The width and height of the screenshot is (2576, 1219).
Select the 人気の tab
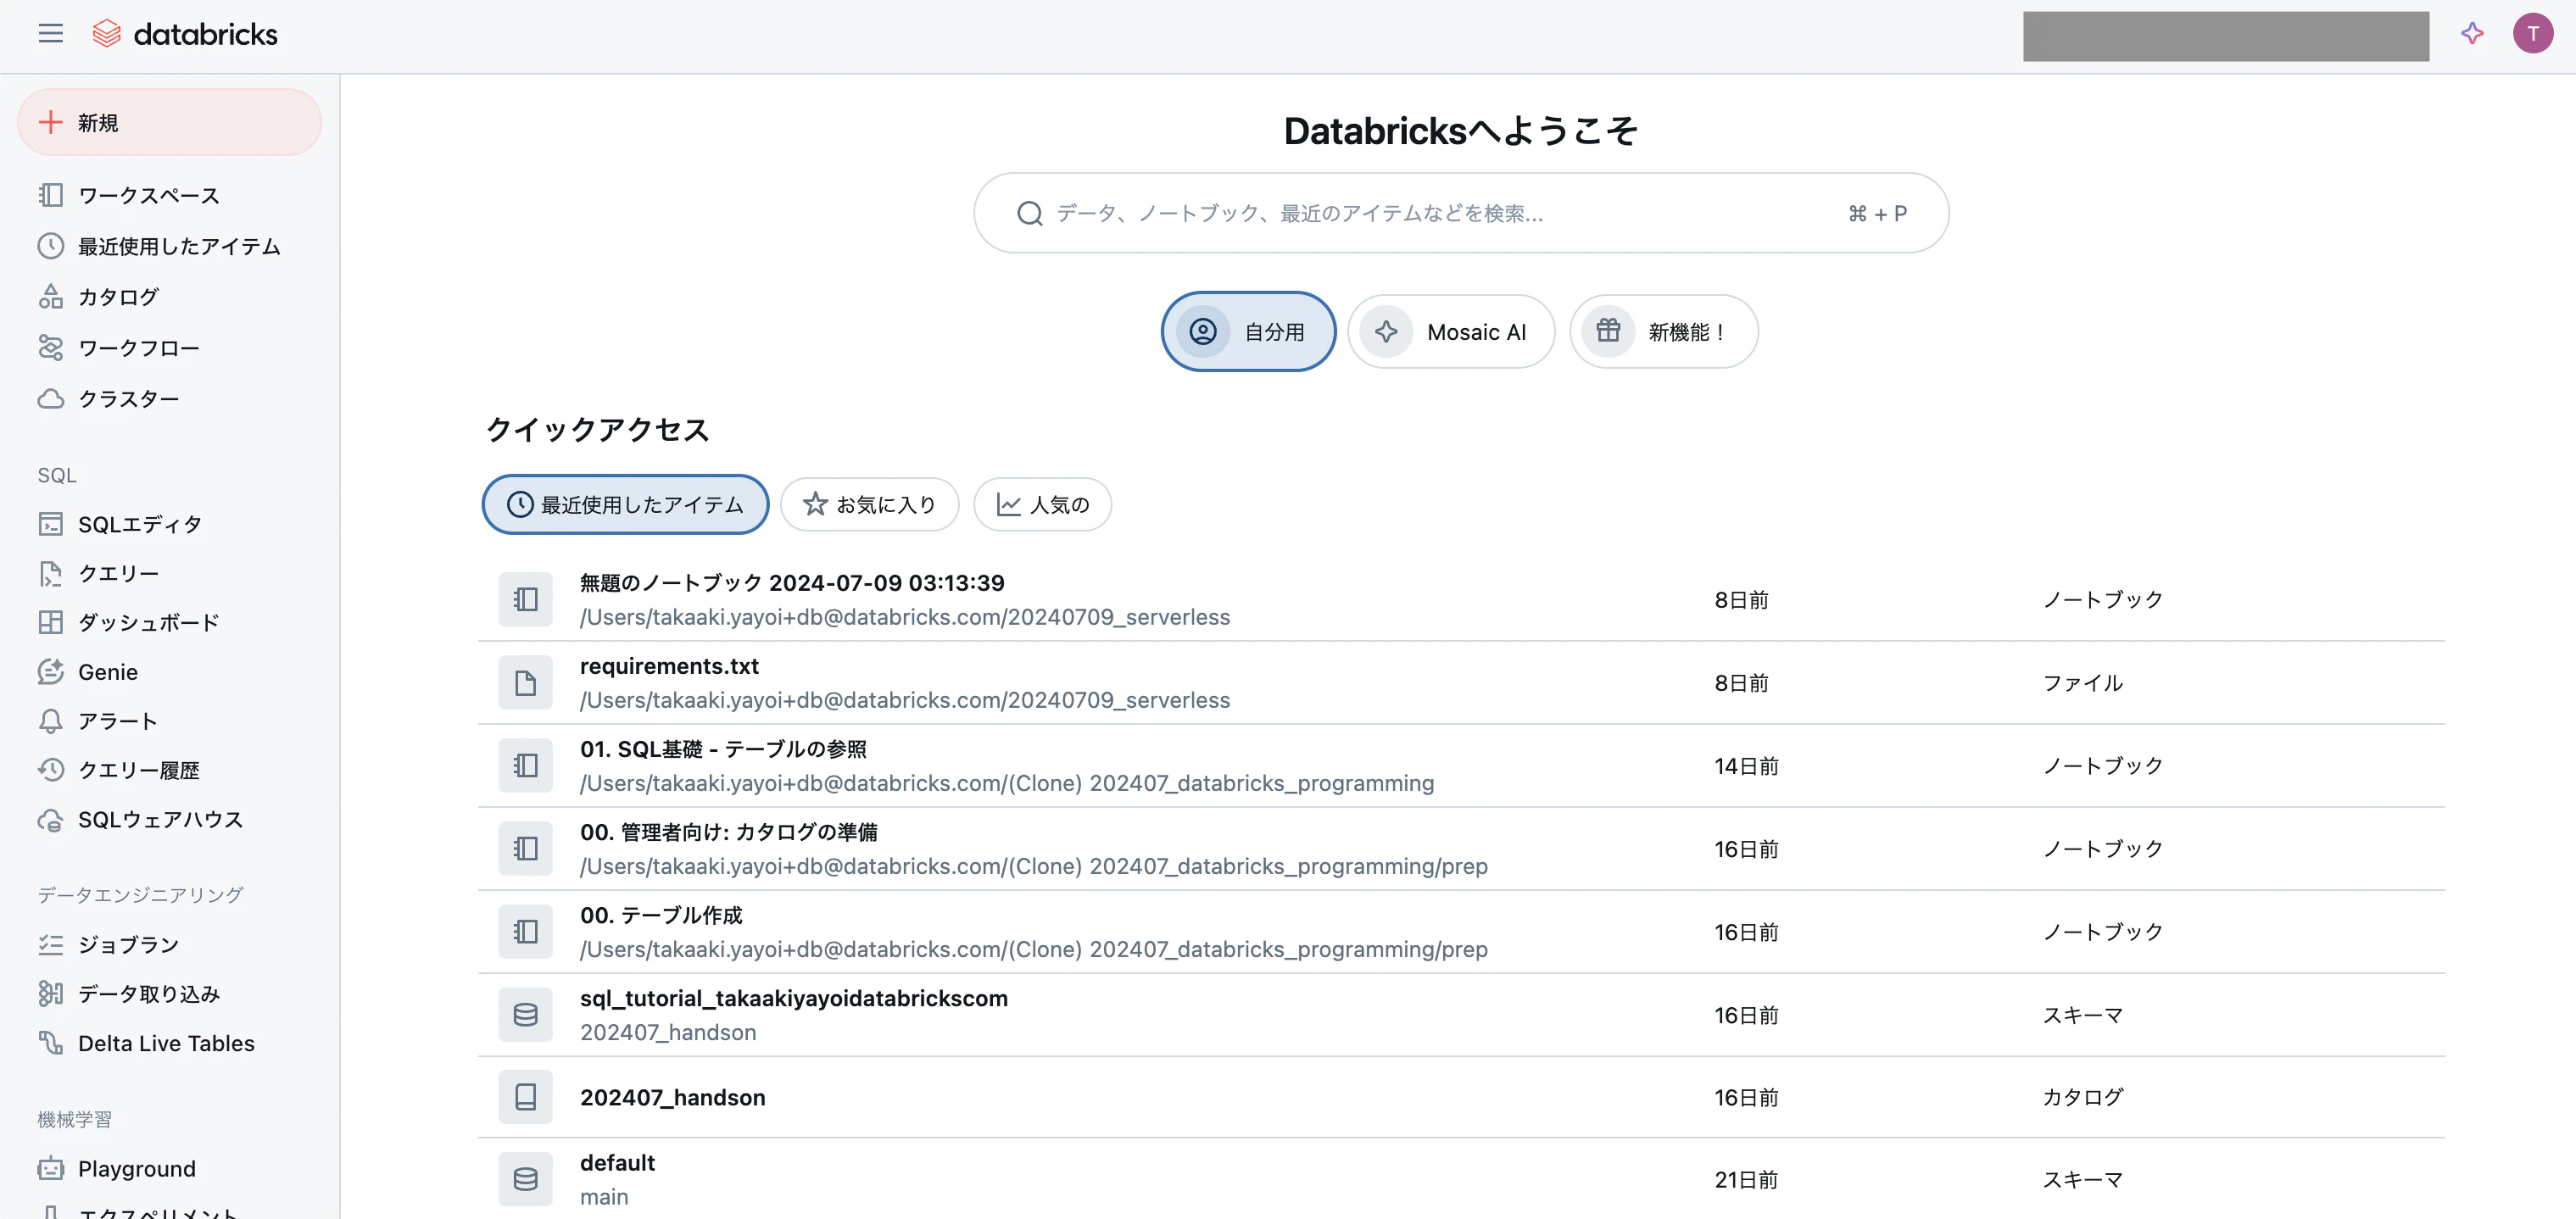click(x=1043, y=504)
